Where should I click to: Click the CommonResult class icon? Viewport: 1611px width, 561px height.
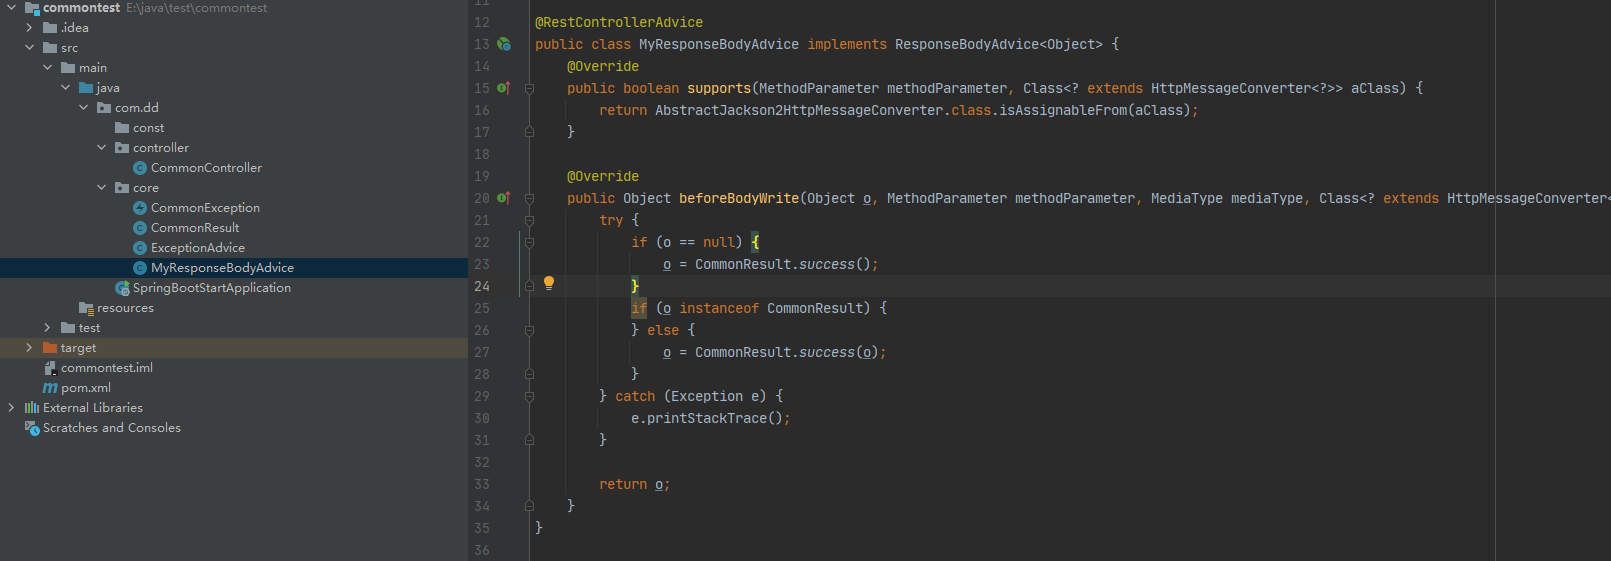point(140,228)
